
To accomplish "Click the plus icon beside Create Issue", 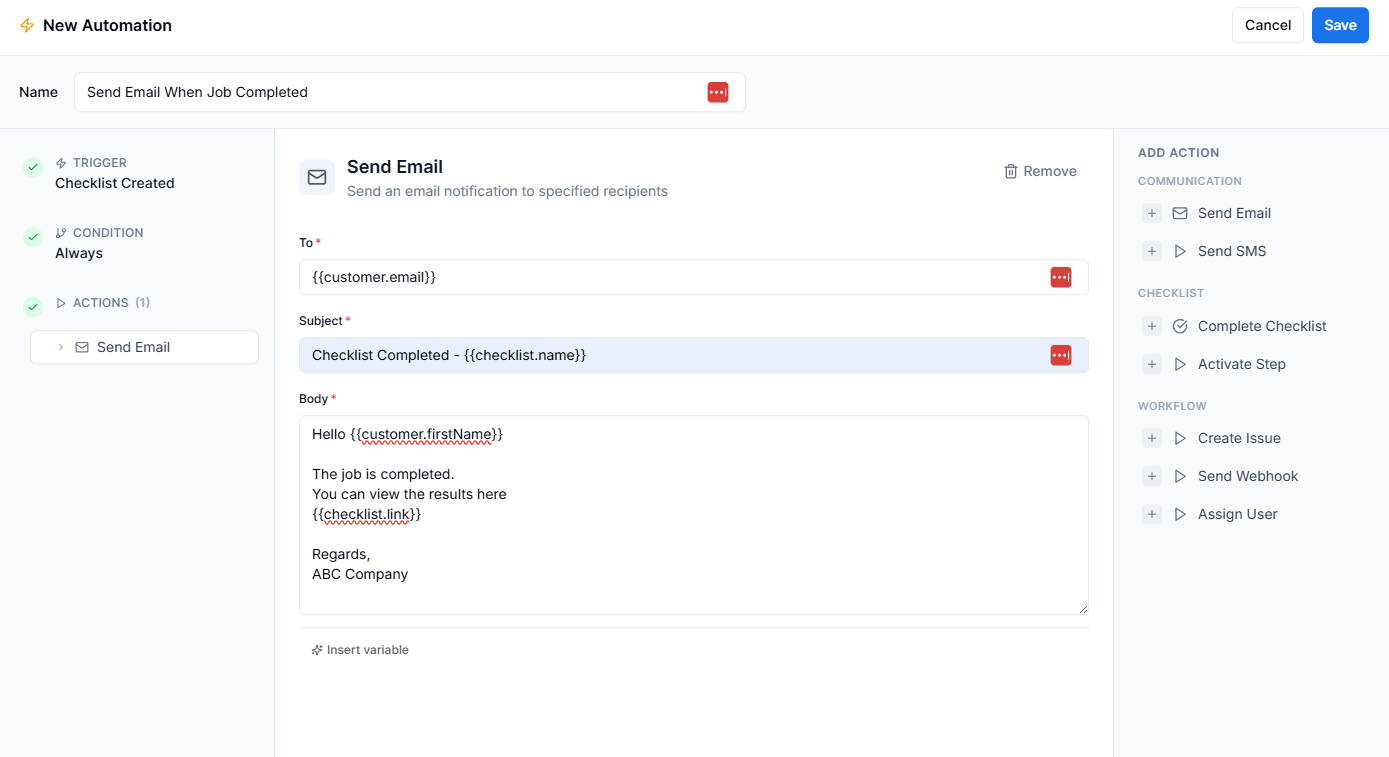I will [x=1152, y=438].
